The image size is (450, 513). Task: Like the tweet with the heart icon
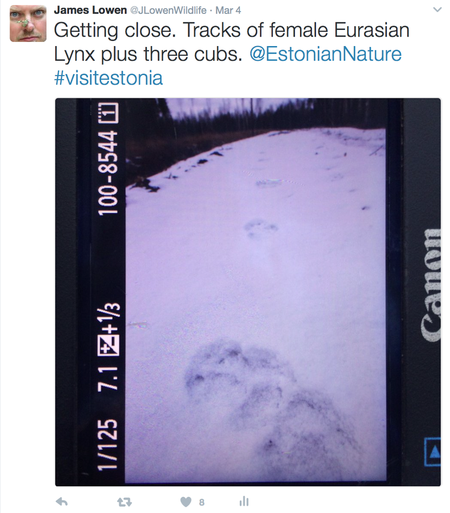click(186, 502)
